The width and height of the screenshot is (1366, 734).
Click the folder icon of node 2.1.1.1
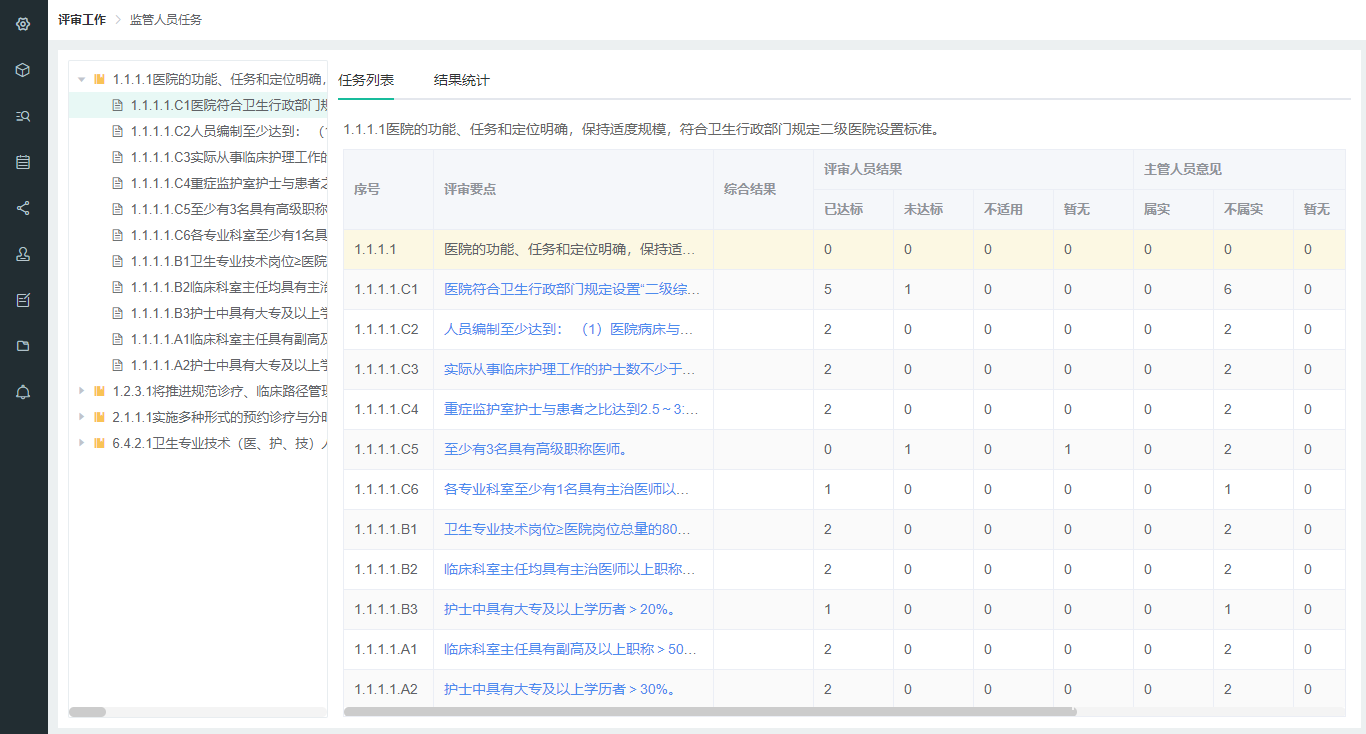tap(99, 417)
